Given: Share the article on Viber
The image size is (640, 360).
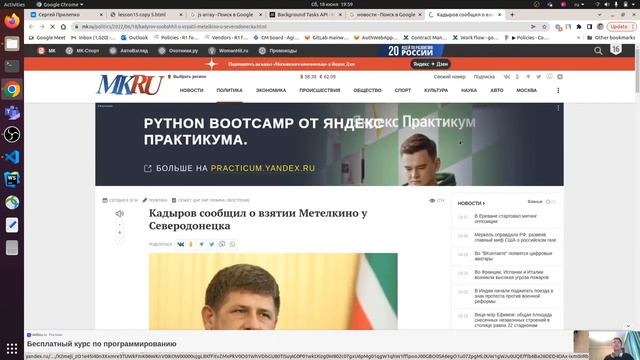Looking at the screenshot, I should pos(222,244).
